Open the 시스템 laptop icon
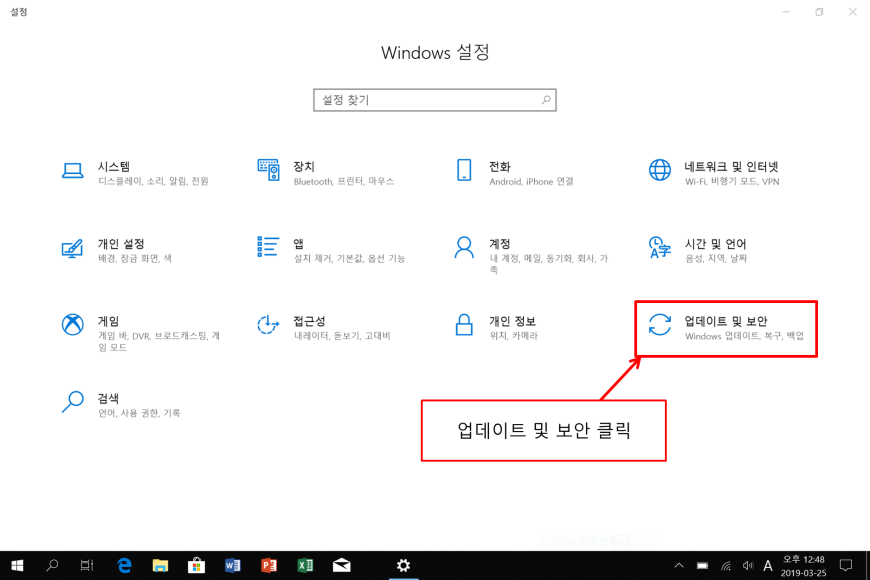870x580 pixels. tap(73, 170)
